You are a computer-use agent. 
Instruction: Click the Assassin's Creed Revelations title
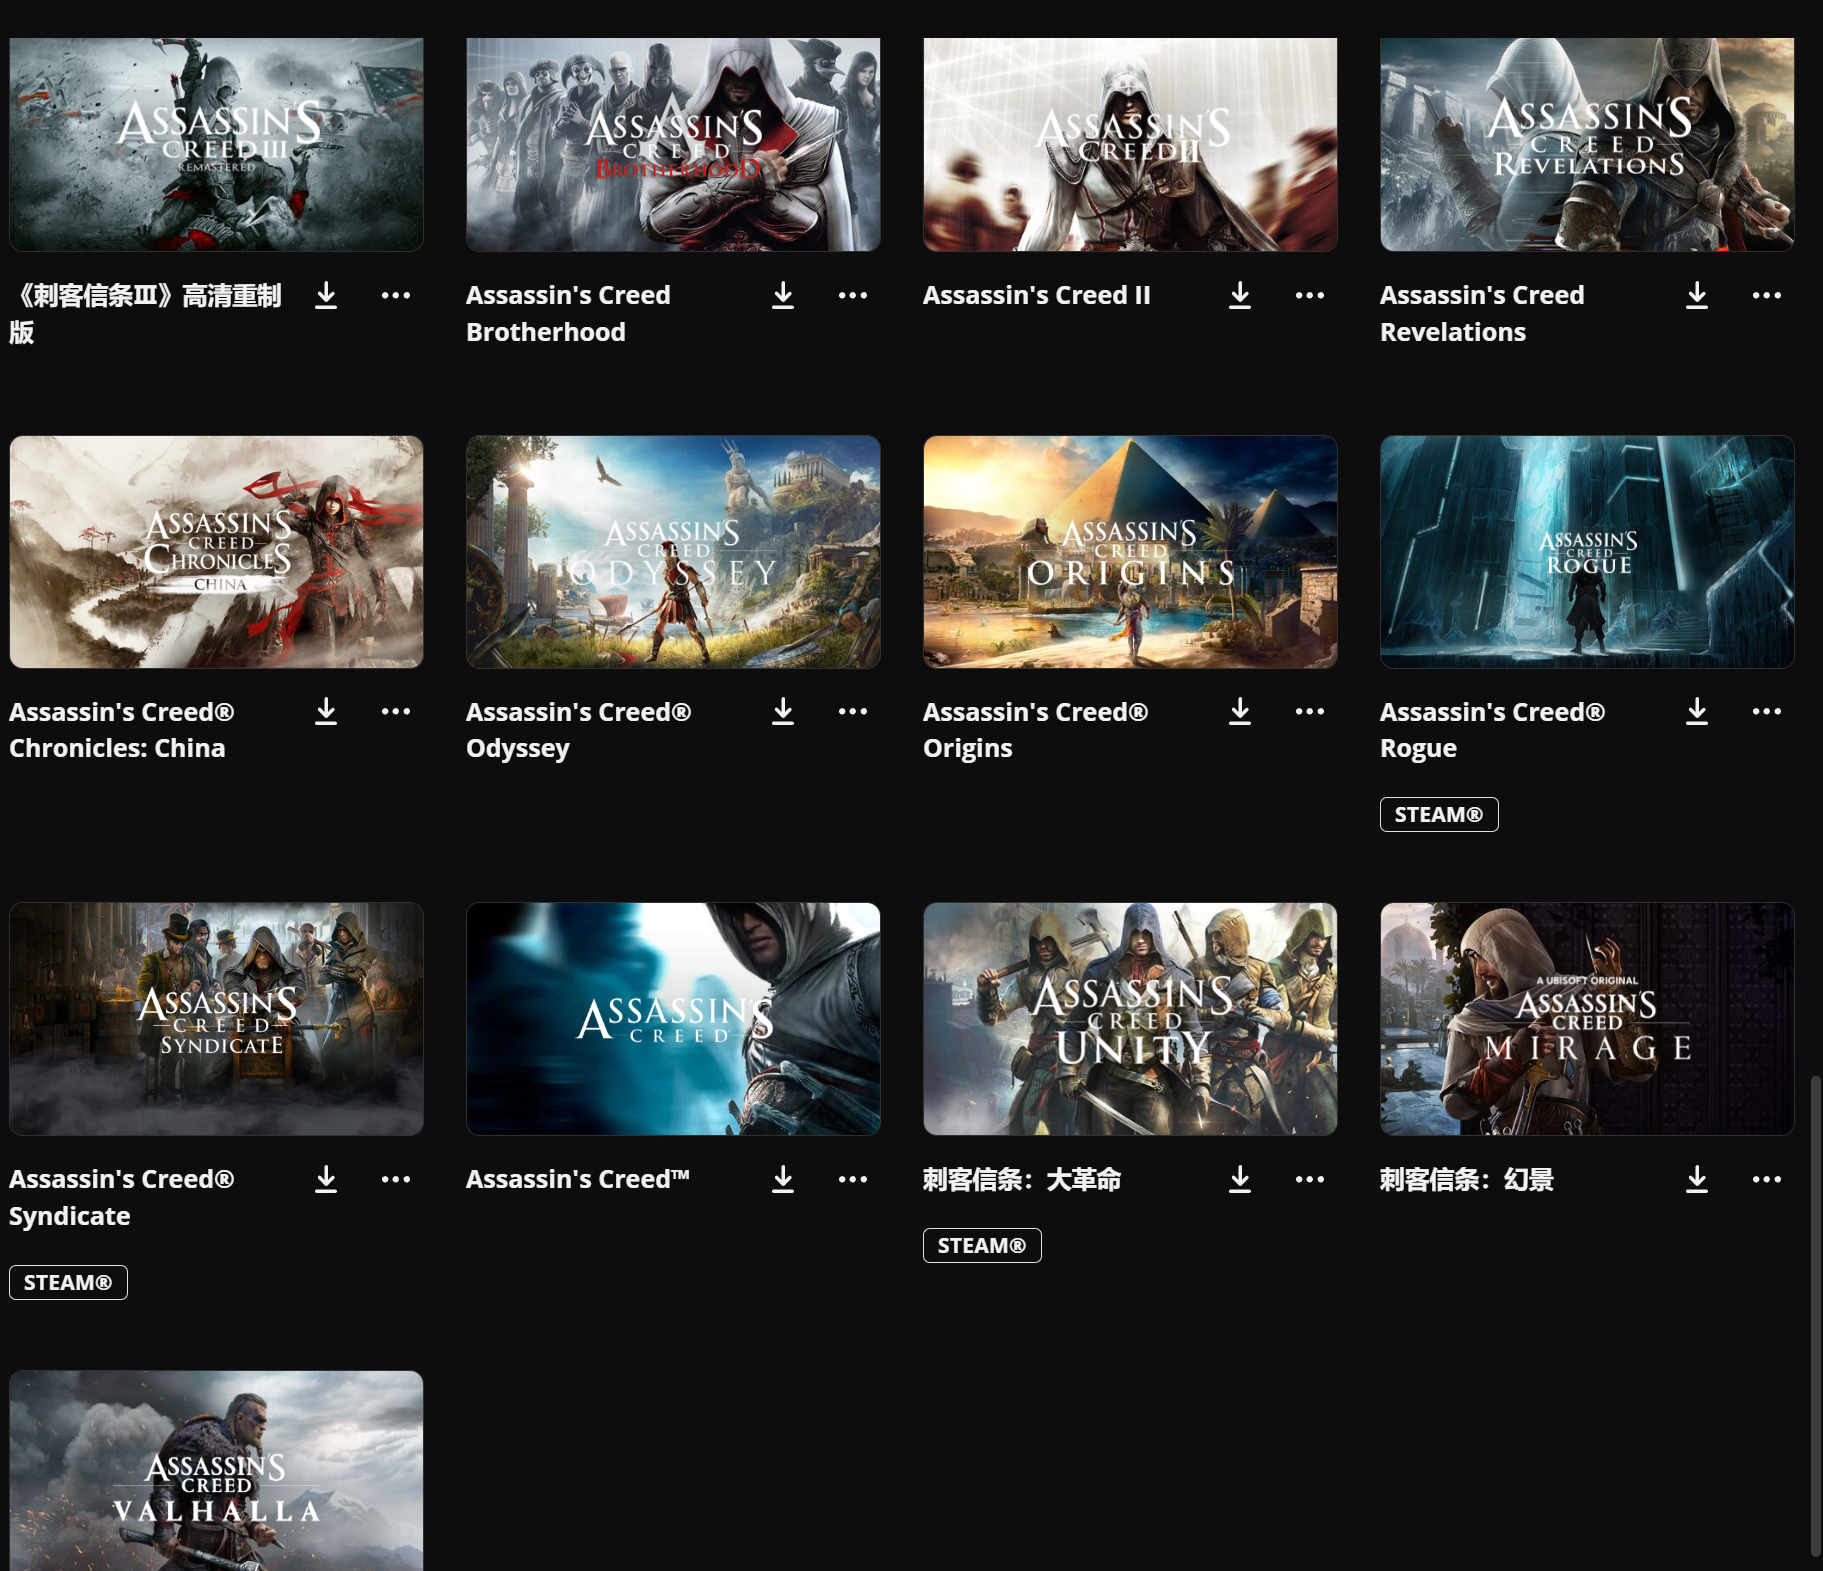point(1482,313)
